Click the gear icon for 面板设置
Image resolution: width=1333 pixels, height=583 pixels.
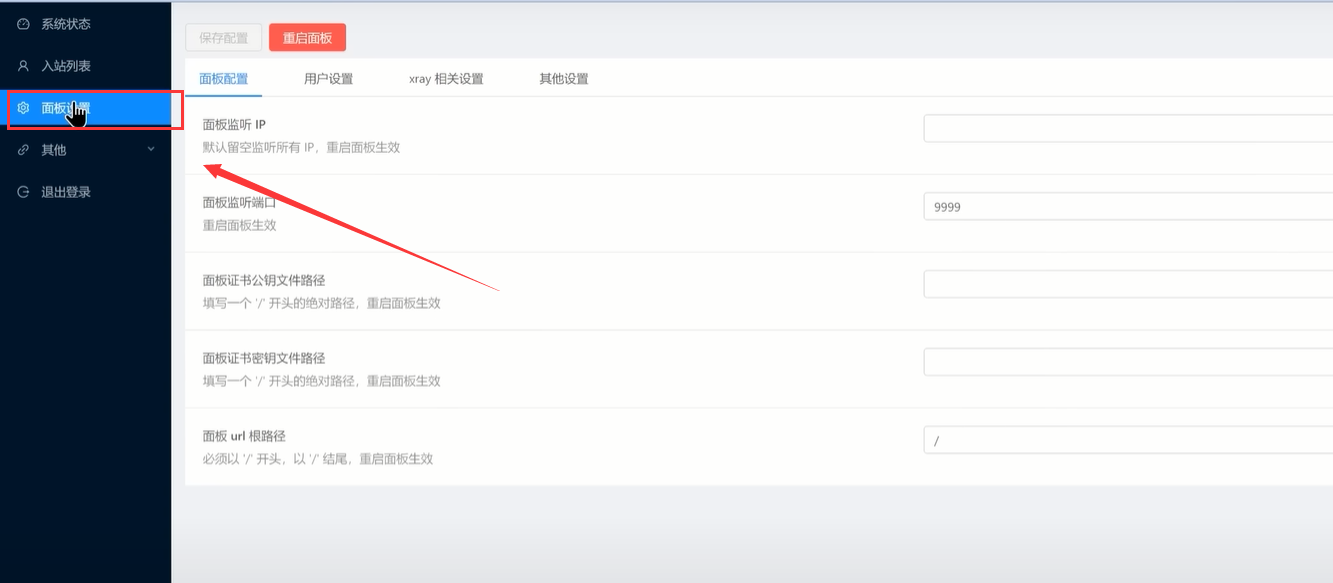[24, 108]
